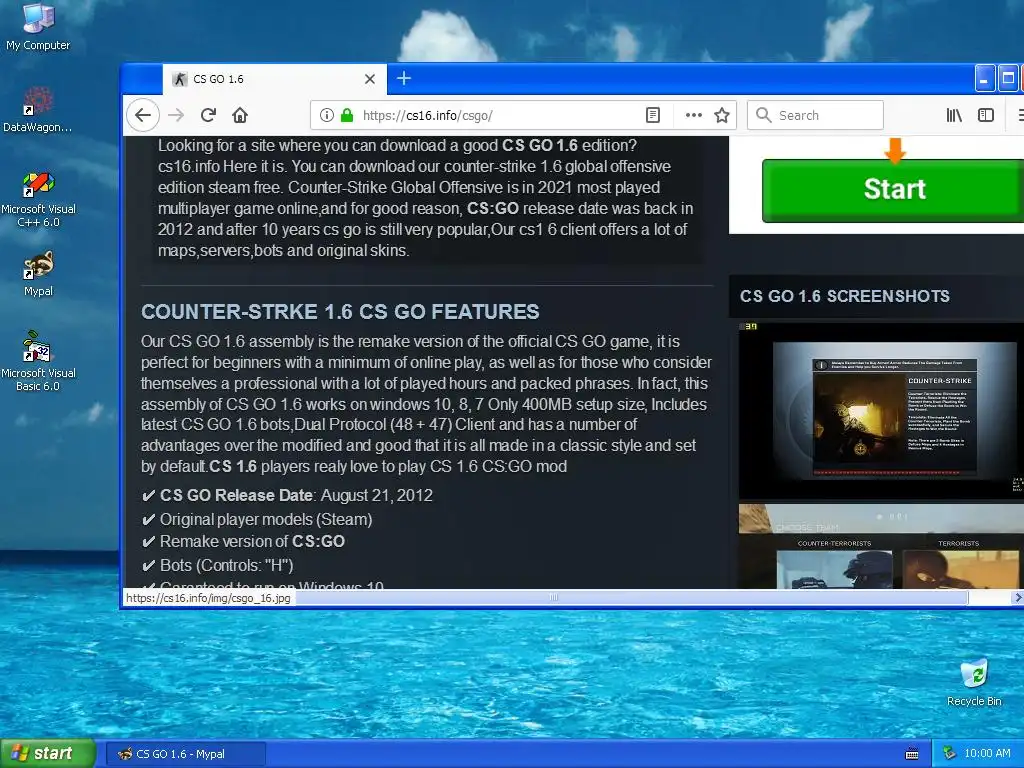Open the Library toolbar icon
The height and width of the screenshot is (768, 1024).
coord(954,116)
